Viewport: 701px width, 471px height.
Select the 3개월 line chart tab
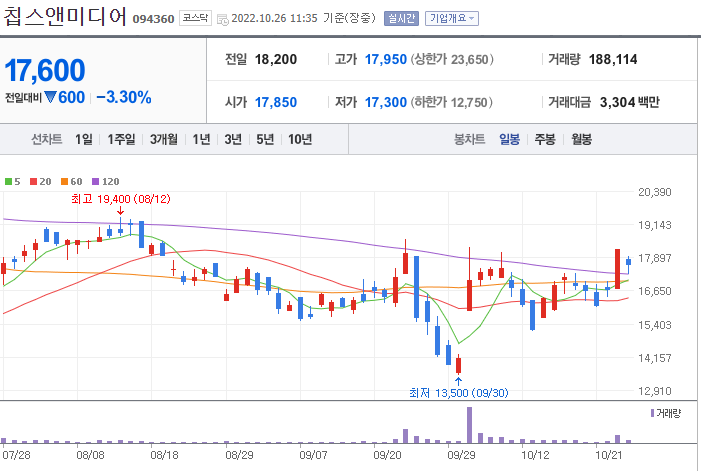(x=164, y=139)
